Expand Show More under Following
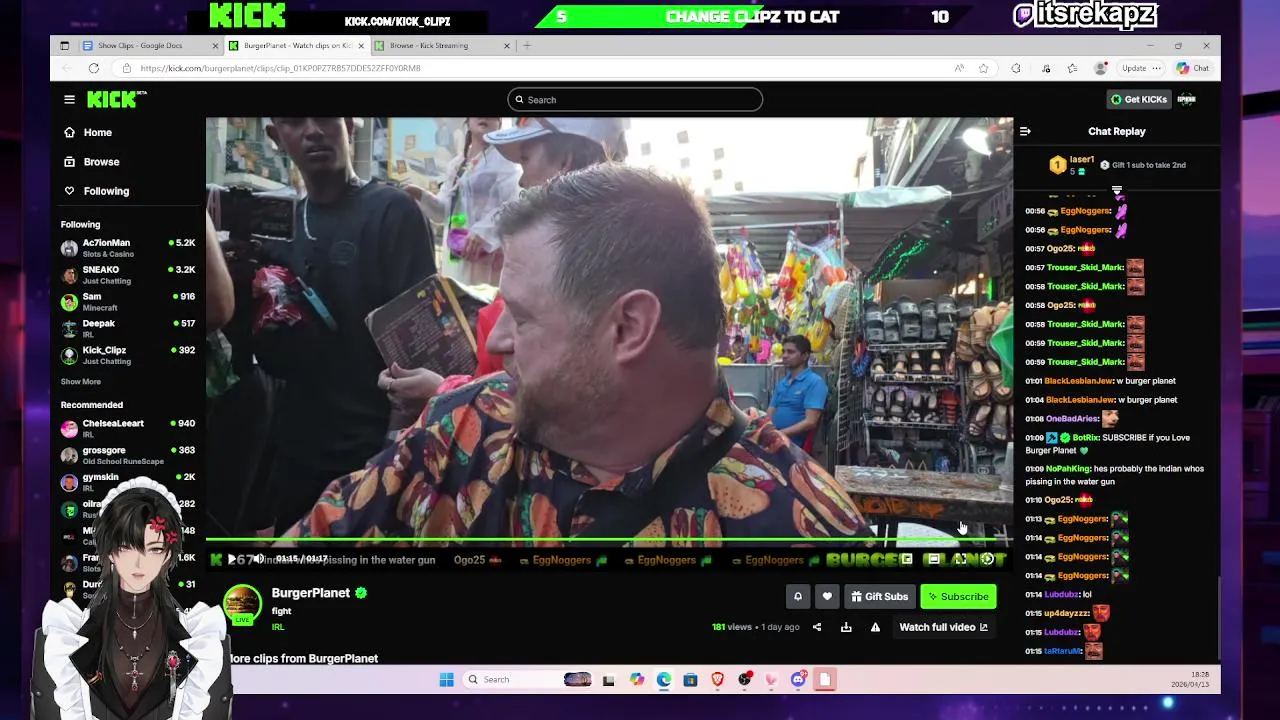This screenshot has width=1280, height=720. point(81,382)
